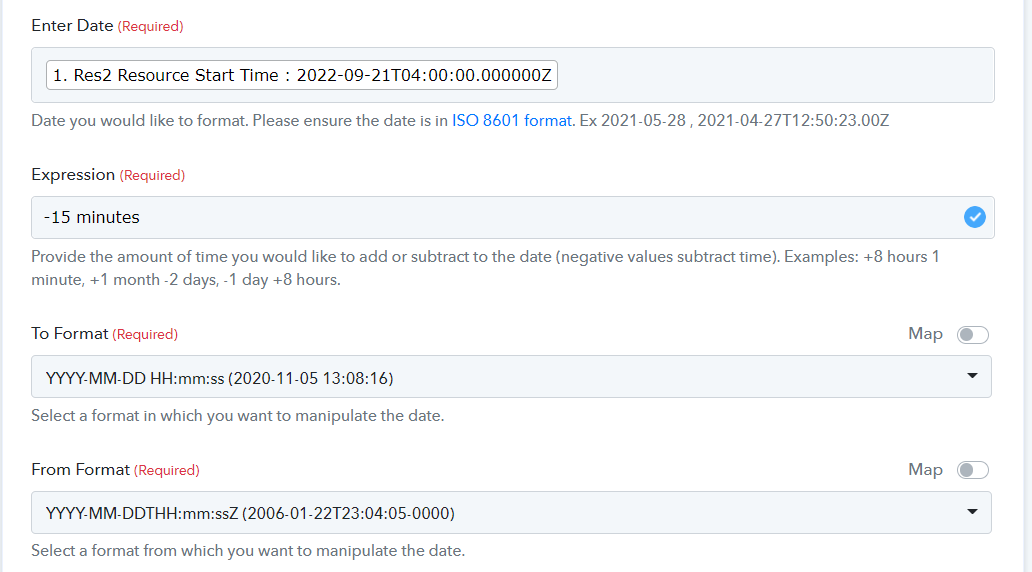The width and height of the screenshot is (1032, 572).
Task: Click the help text below From Format
Action: 248,551
